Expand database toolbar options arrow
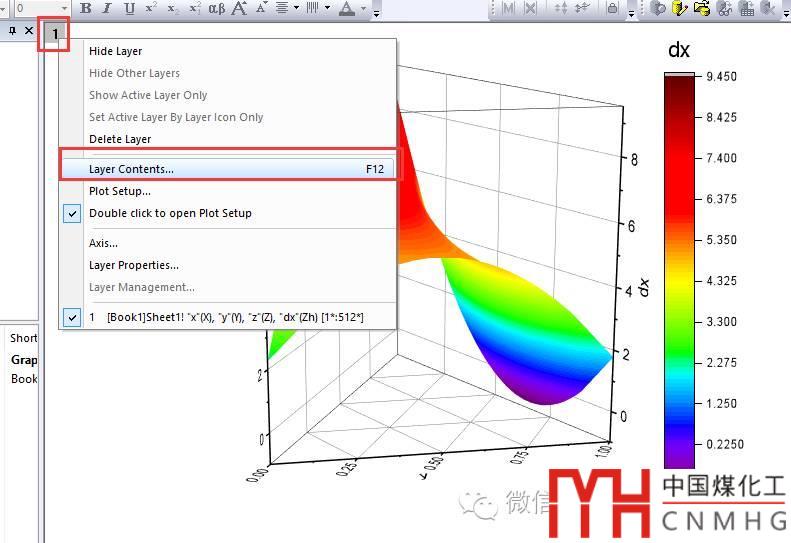Image resolution: width=791 pixels, height=543 pixels. [786, 13]
